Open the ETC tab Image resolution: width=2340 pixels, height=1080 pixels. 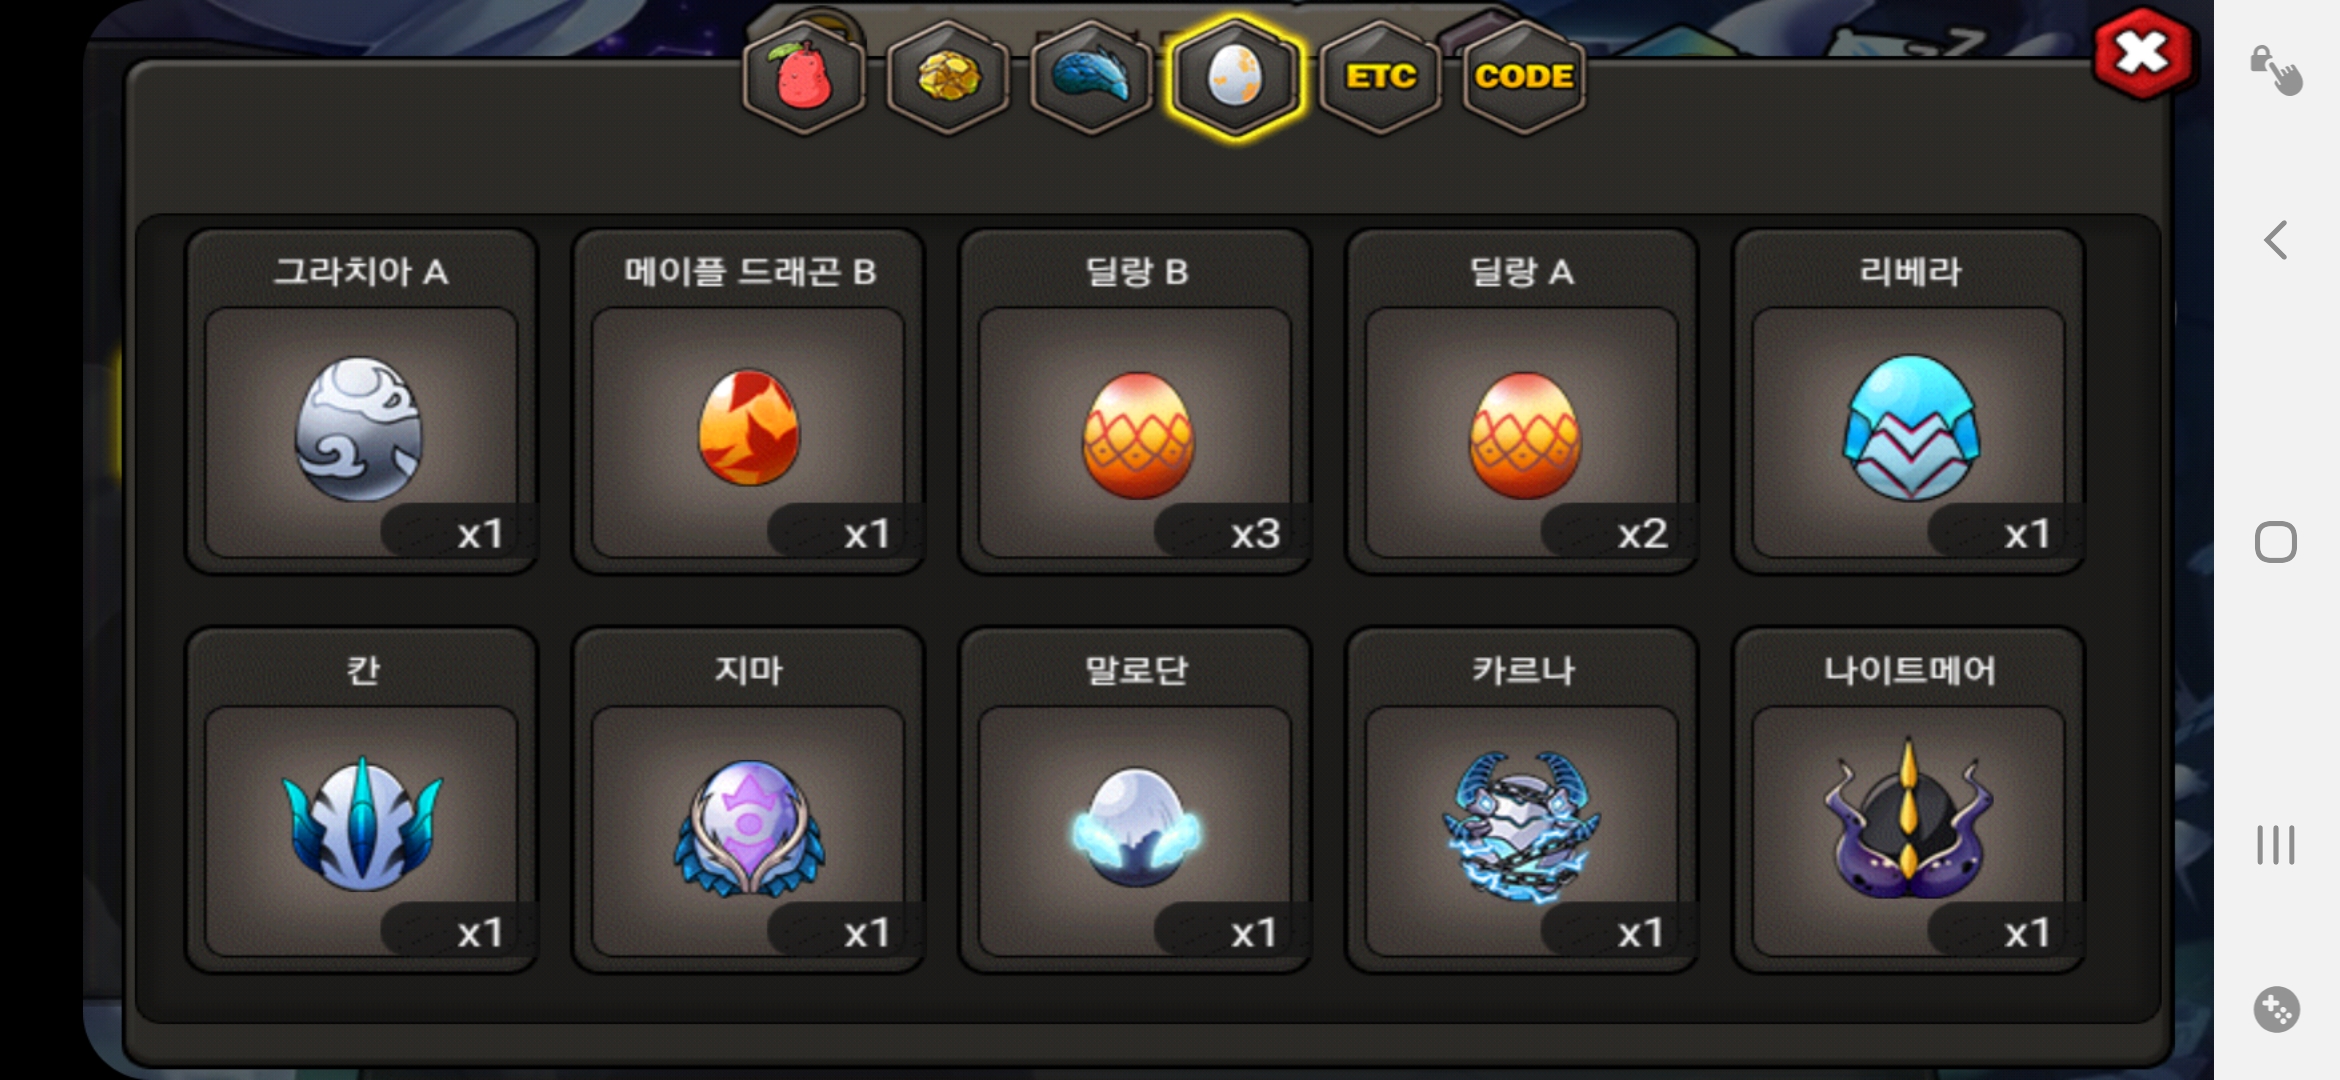point(1381,78)
